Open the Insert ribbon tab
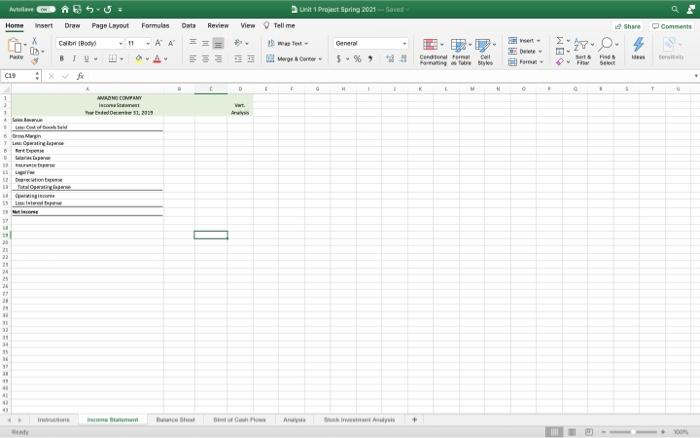 point(44,25)
